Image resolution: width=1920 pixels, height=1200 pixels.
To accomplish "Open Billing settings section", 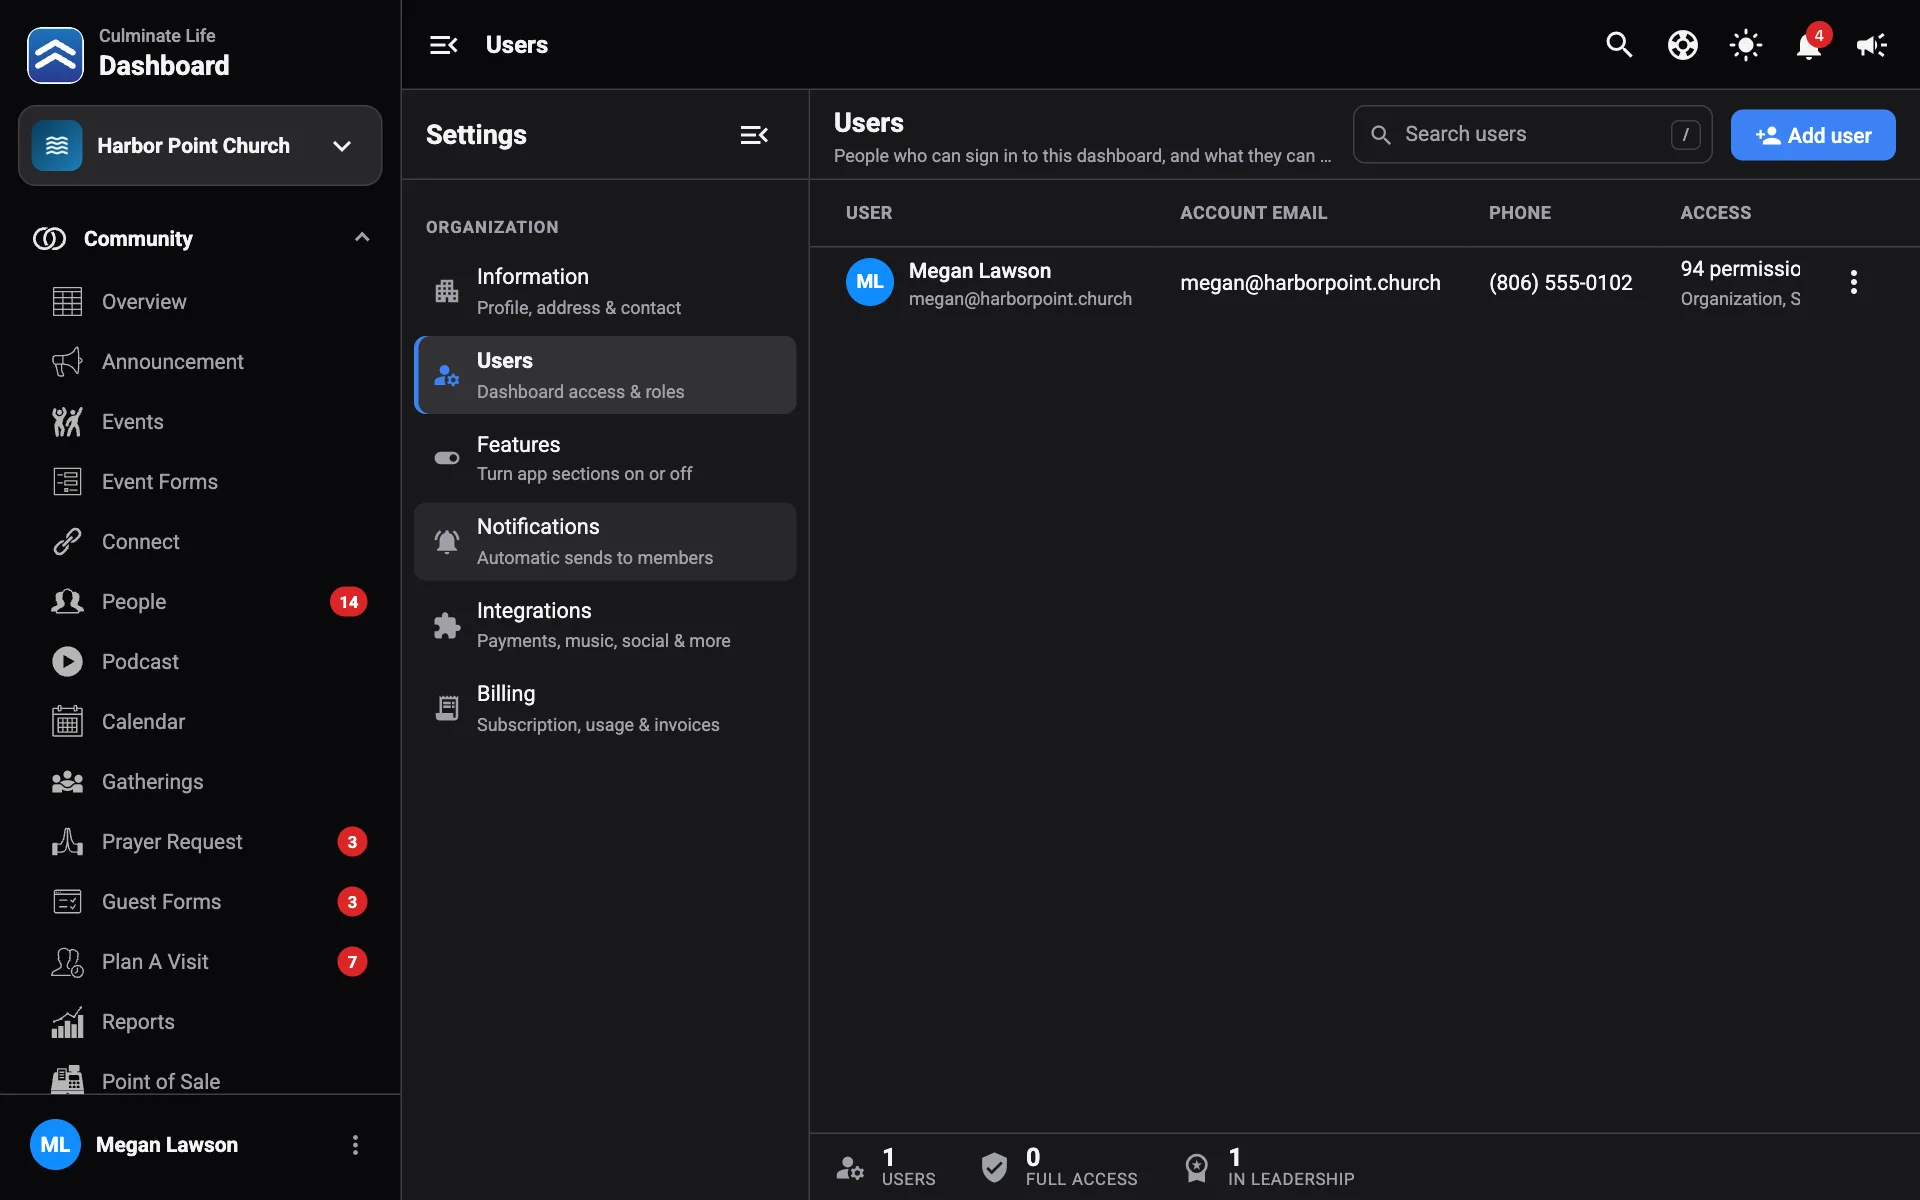I will pos(605,708).
